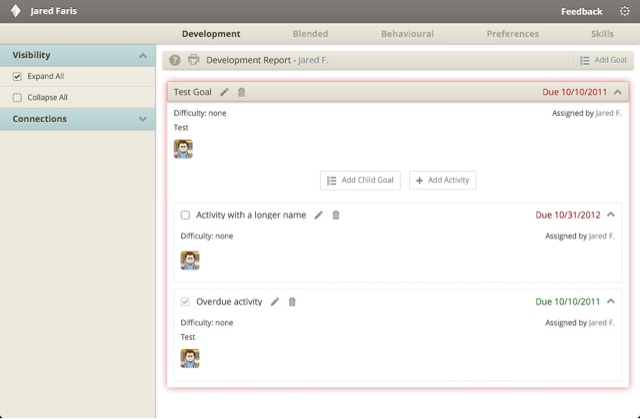
Task: Click avatar in 'Activity with a longer name'
Action: click(190, 260)
